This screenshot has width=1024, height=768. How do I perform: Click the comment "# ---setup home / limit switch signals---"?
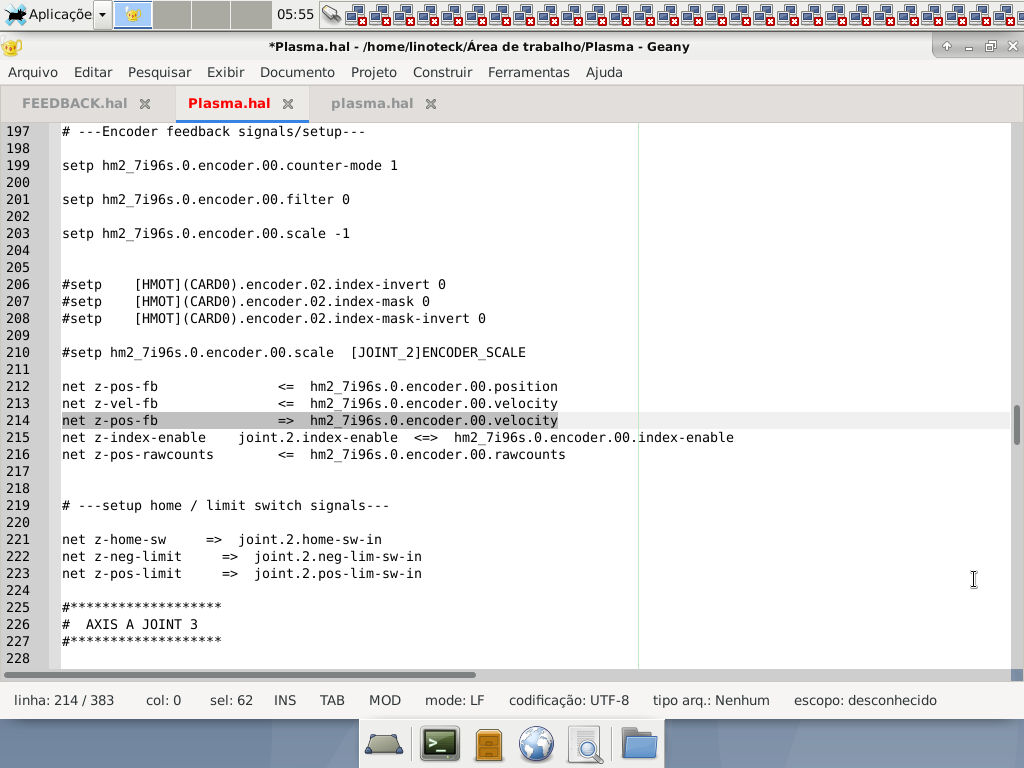[226, 505]
